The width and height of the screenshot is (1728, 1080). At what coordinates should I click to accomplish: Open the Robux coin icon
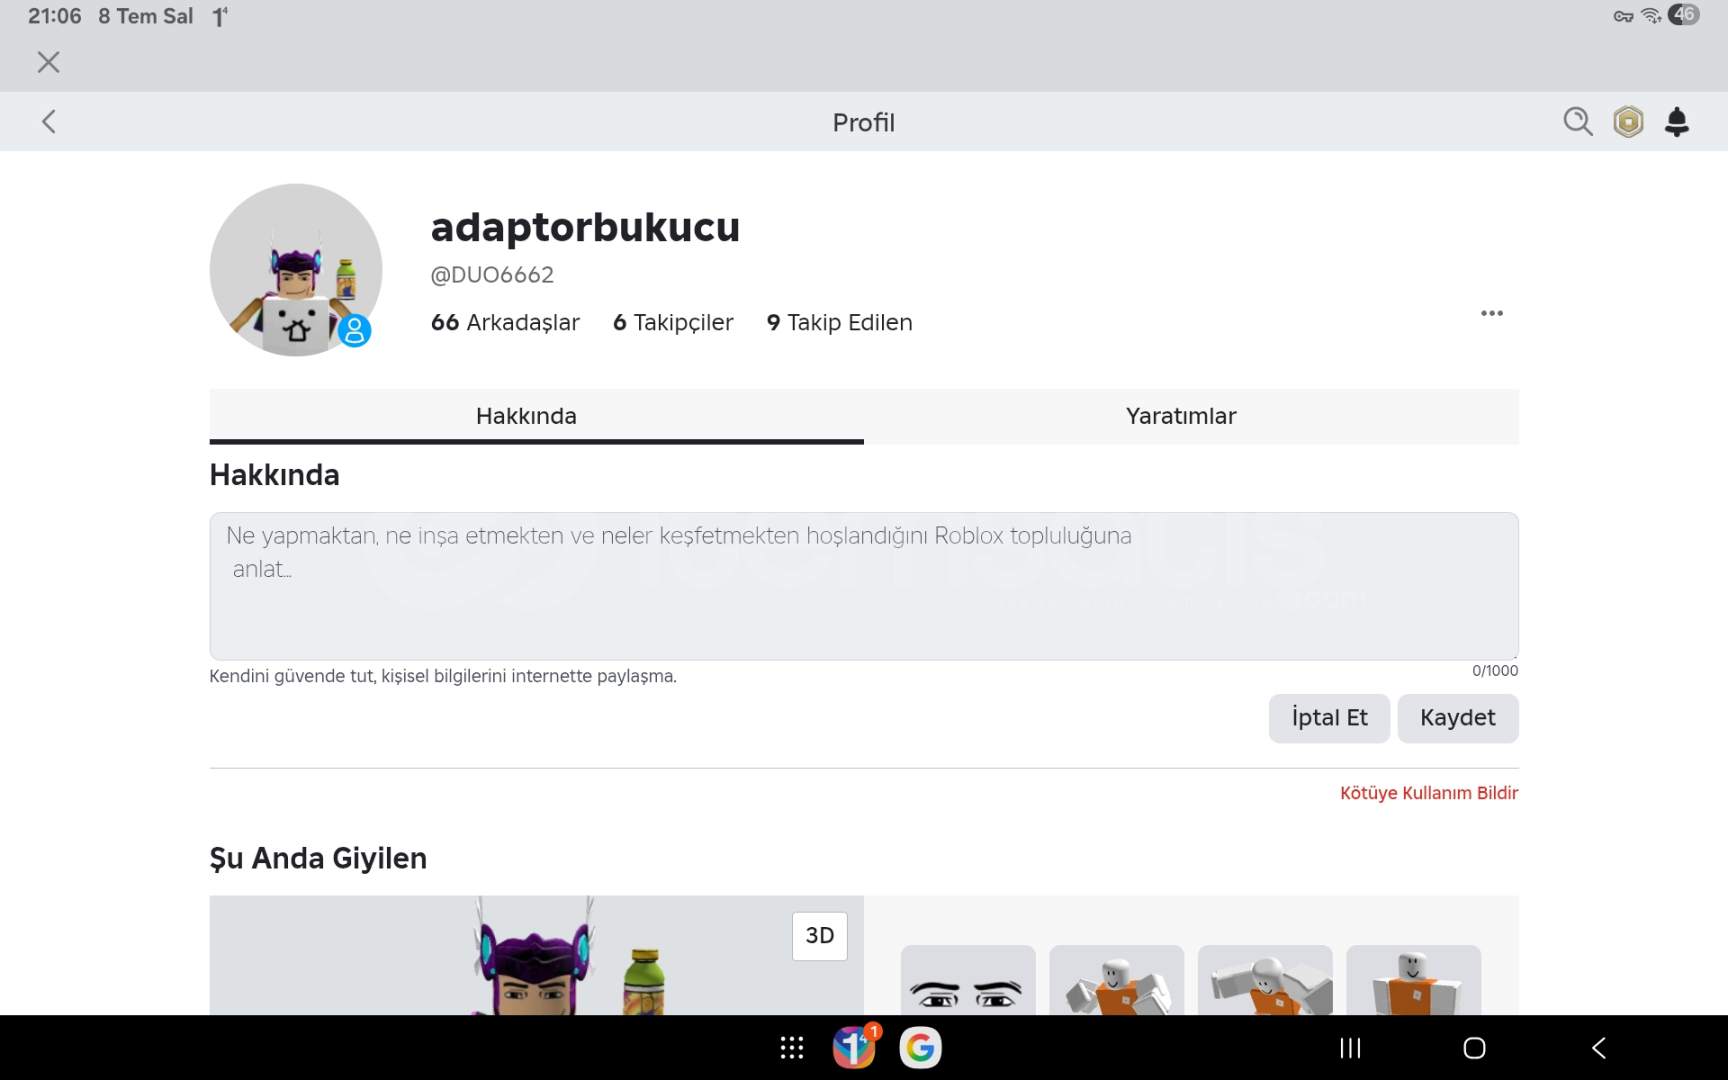click(1628, 122)
